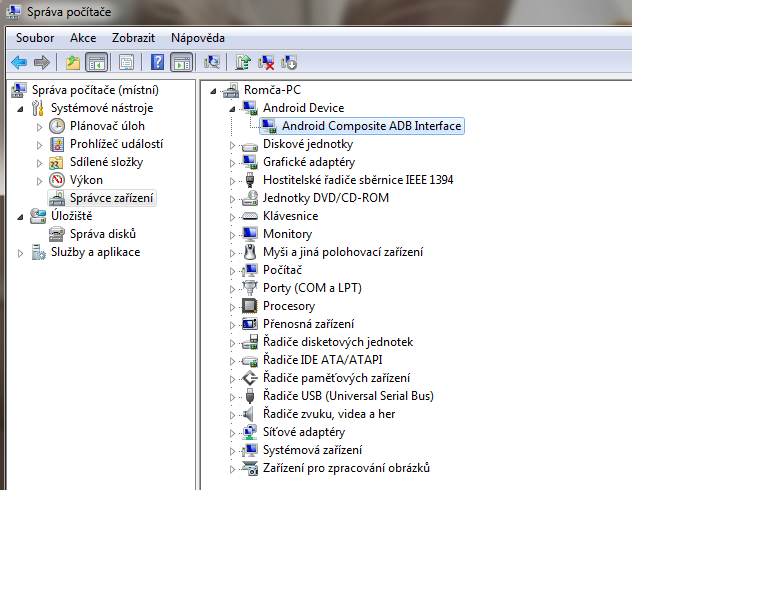Click the Grafické adaptéry category icon
Image resolution: width=768 pixels, height=614 pixels.
(250, 162)
